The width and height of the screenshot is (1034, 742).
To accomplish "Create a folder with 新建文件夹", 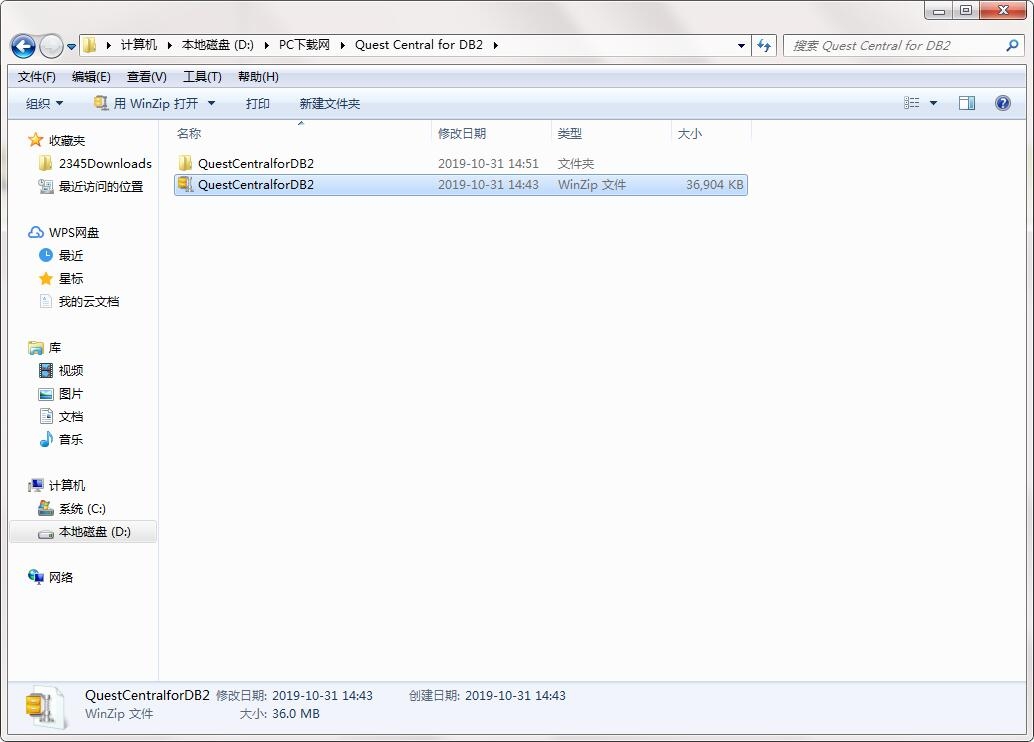I will 330,104.
